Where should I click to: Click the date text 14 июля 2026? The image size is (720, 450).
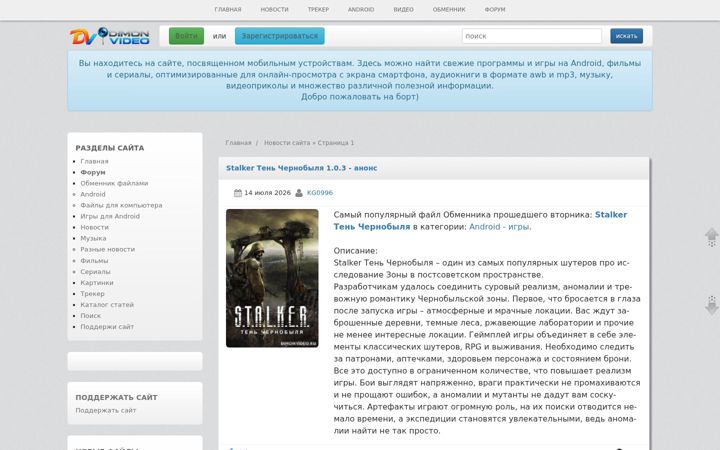tap(267, 193)
